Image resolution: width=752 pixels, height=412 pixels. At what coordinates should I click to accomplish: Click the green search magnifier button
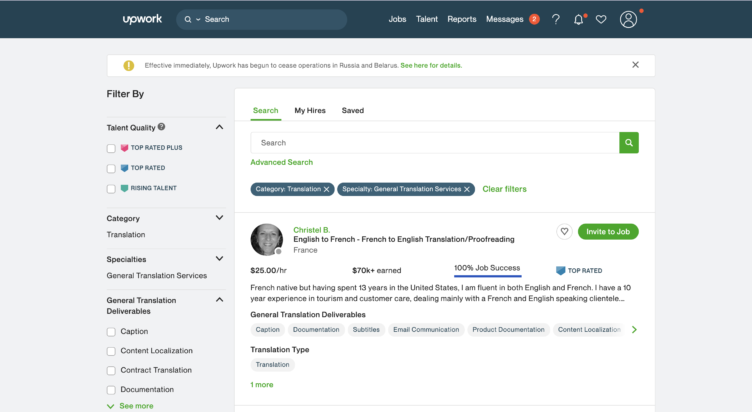click(x=628, y=143)
